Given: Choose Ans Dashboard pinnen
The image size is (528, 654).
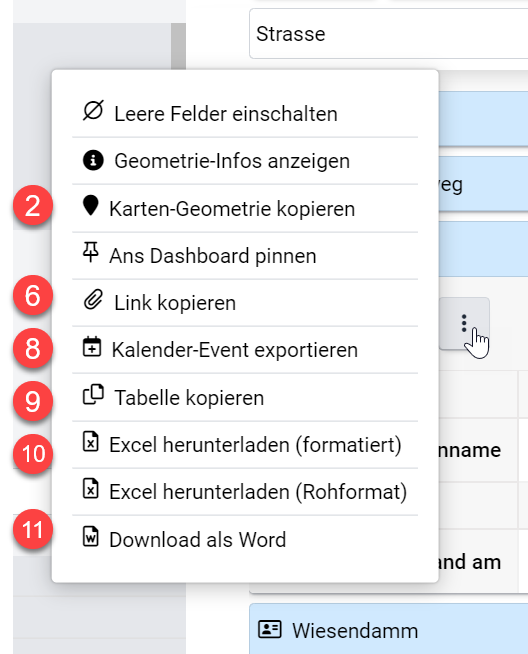Looking at the screenshot, I should tap(245, 255).
